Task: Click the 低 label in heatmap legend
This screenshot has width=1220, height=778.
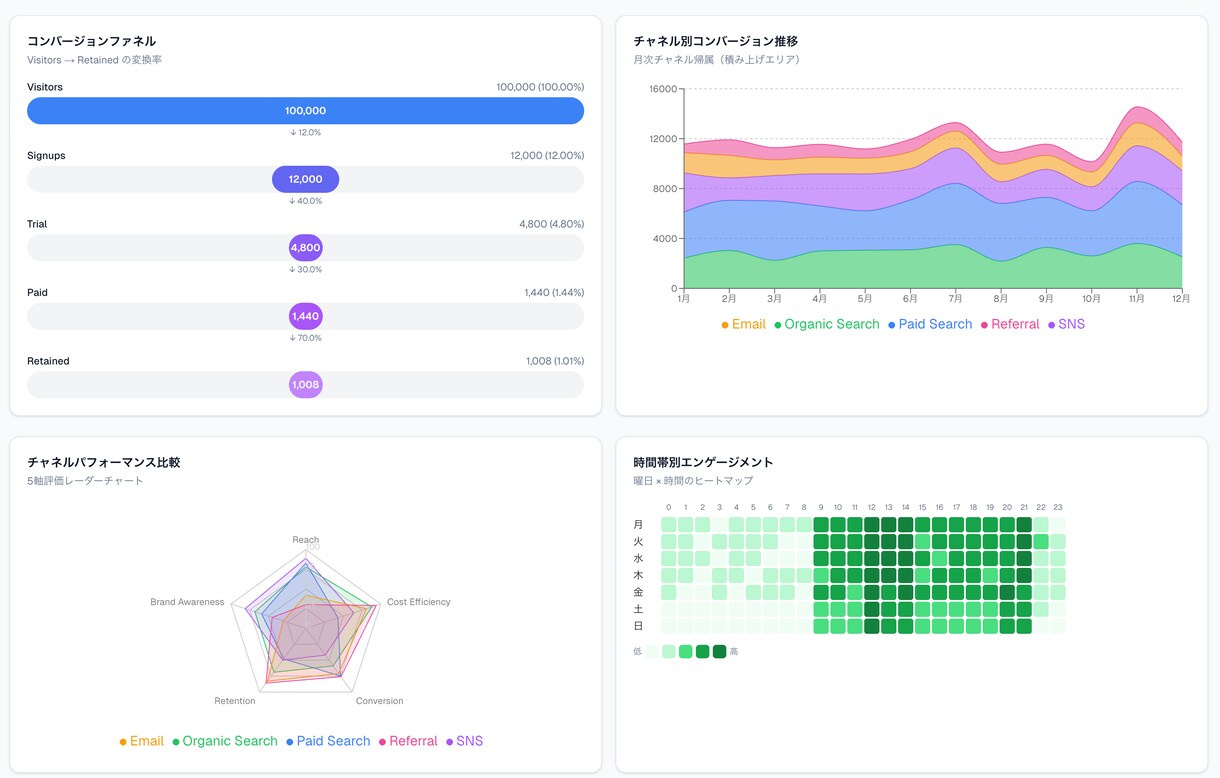Action: point(637,651)
